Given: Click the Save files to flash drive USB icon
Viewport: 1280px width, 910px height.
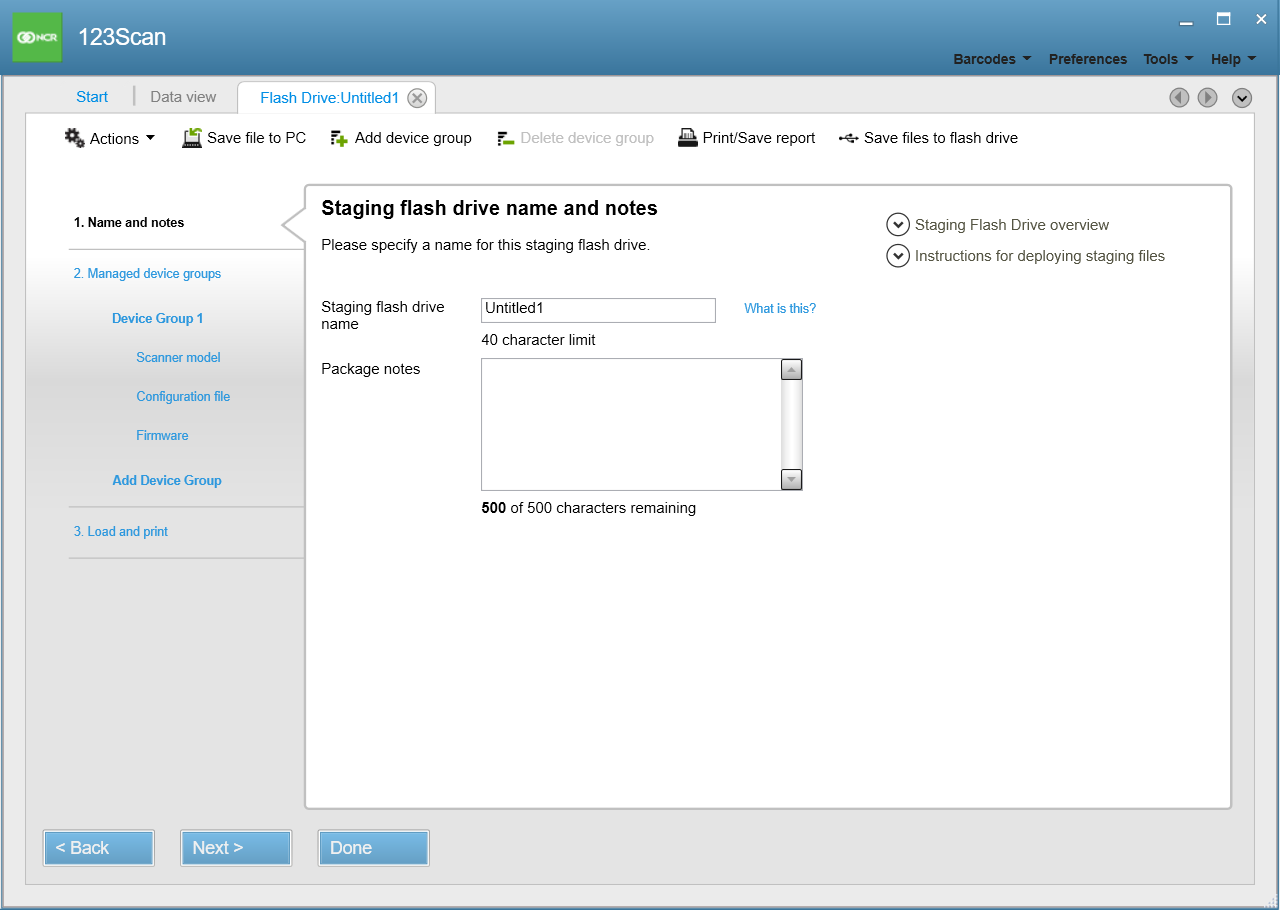Looking at the screenshot, I should pyautogui.click(x=848, y=138).
